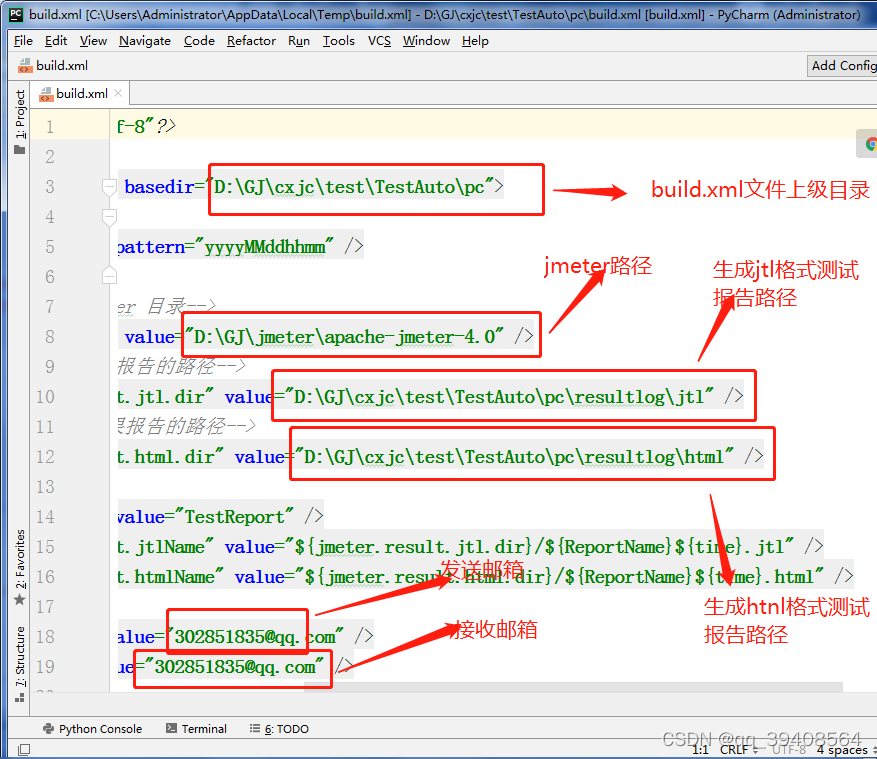This screenshot has width=877, height=759.
Task: Click email value on line 19
Action: 235,667
